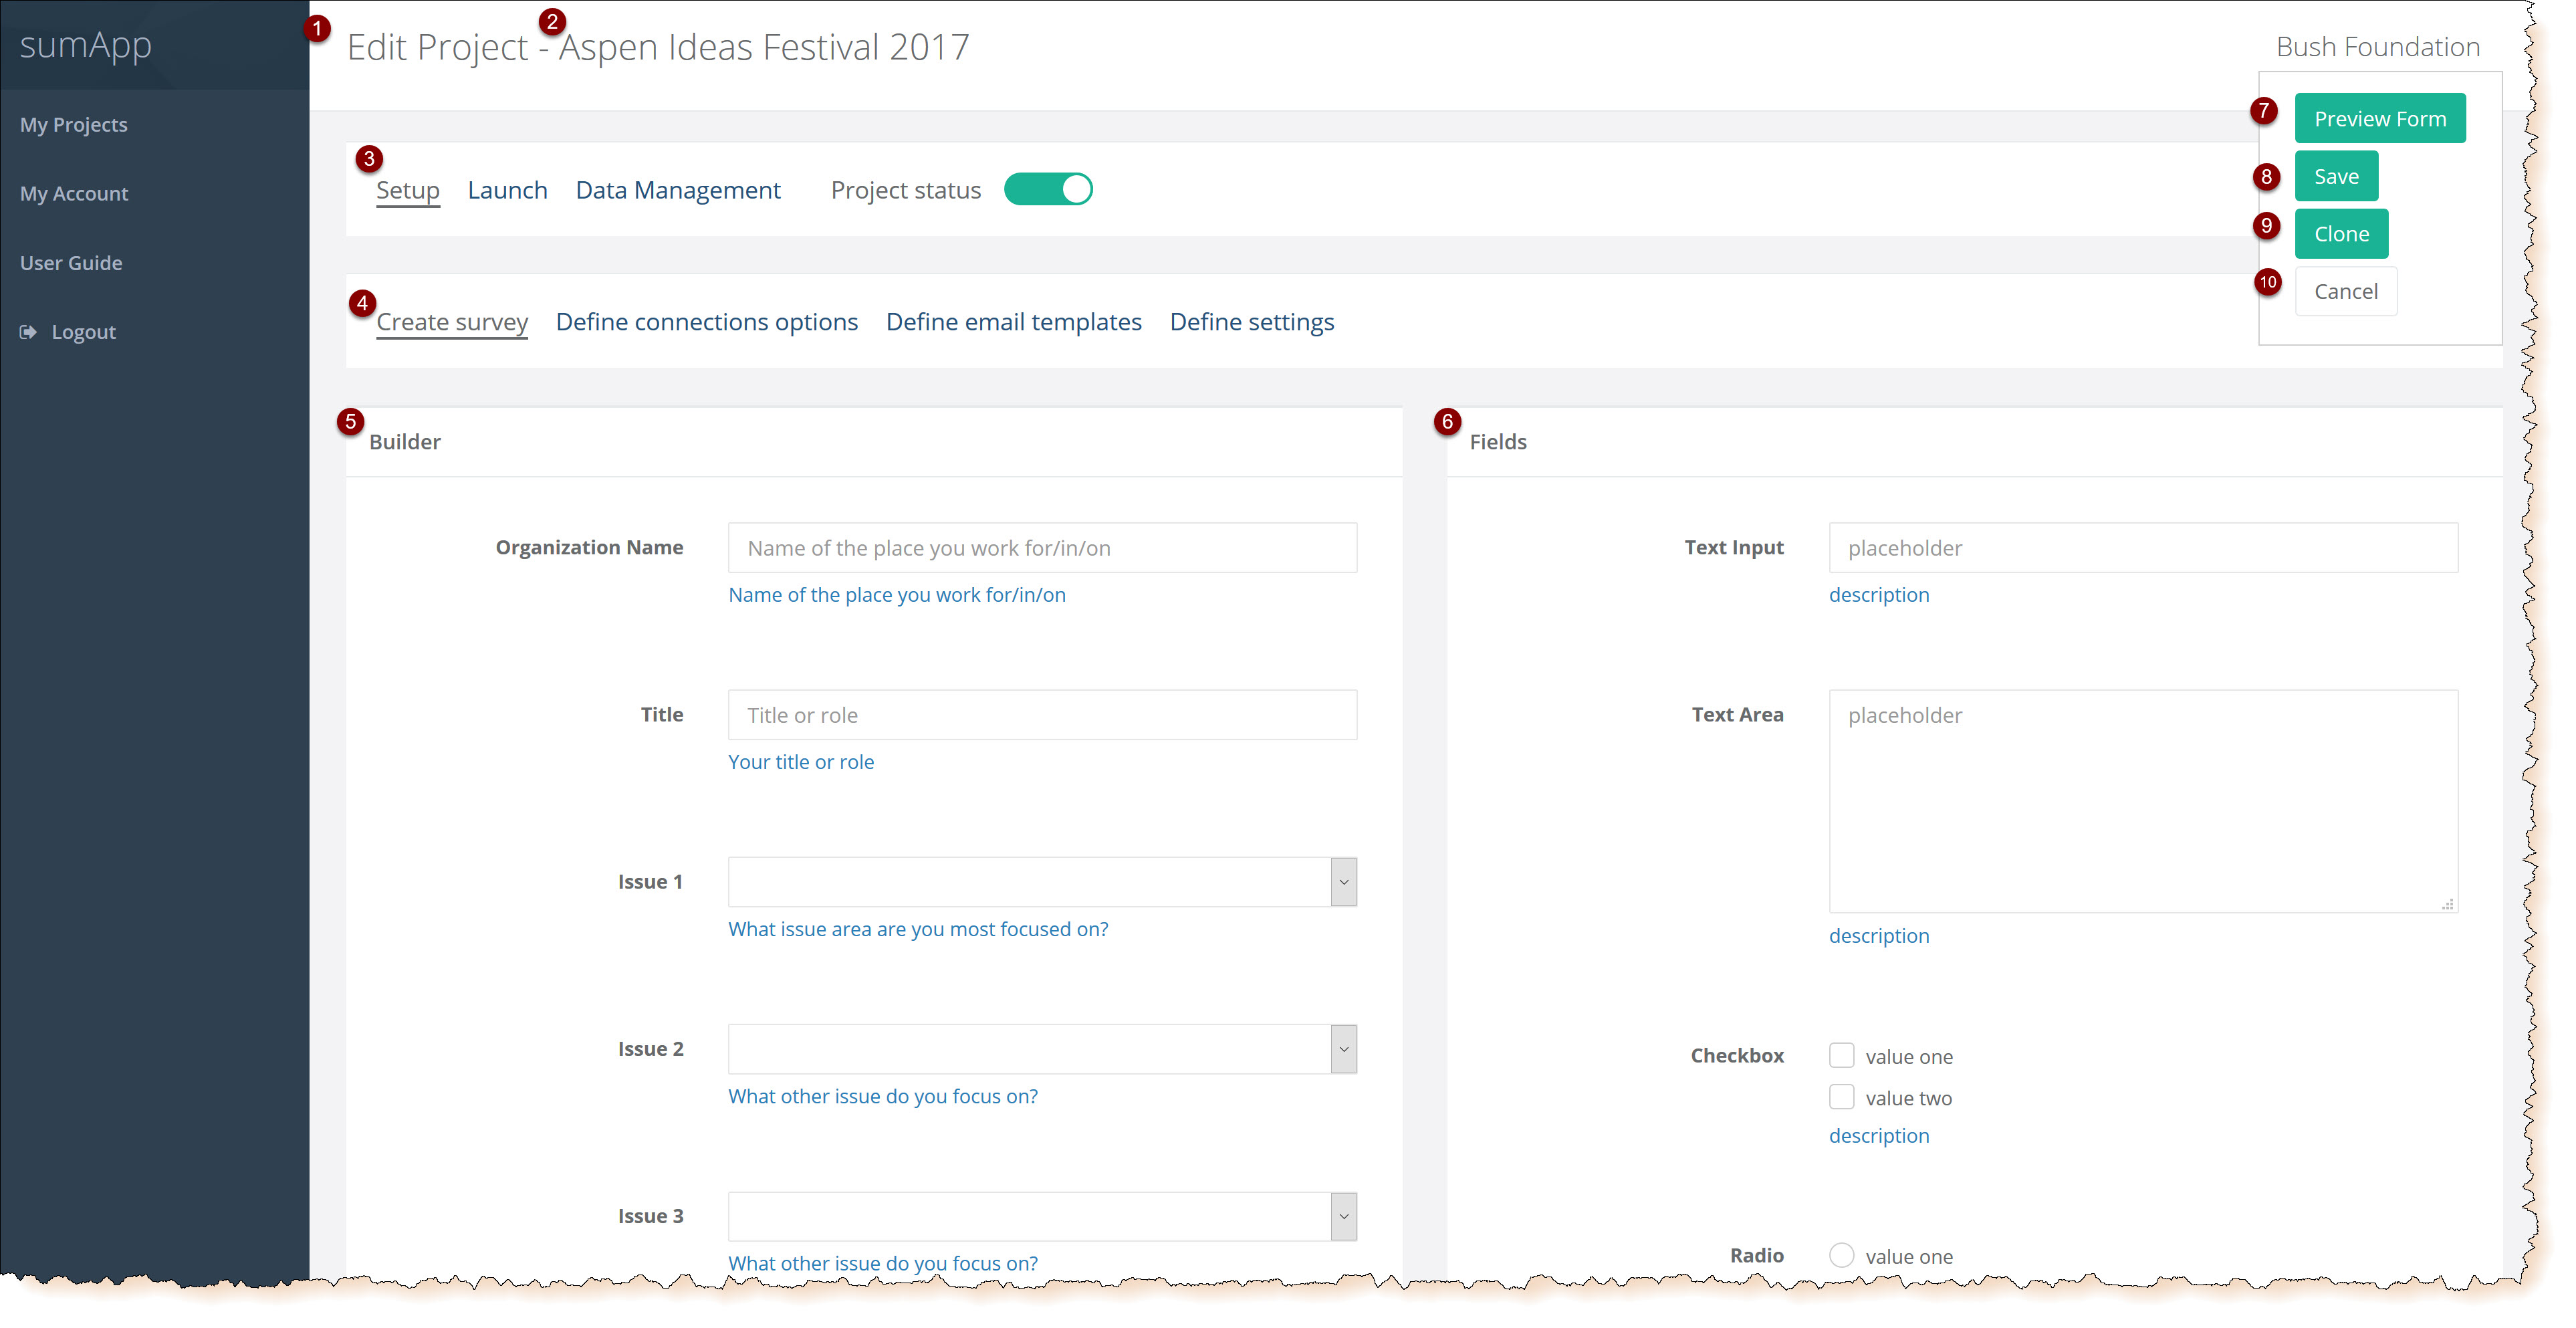This screenshot has height=1328, width=2576.
Task: Click the sumApp logo
Action: click(86, 45)
